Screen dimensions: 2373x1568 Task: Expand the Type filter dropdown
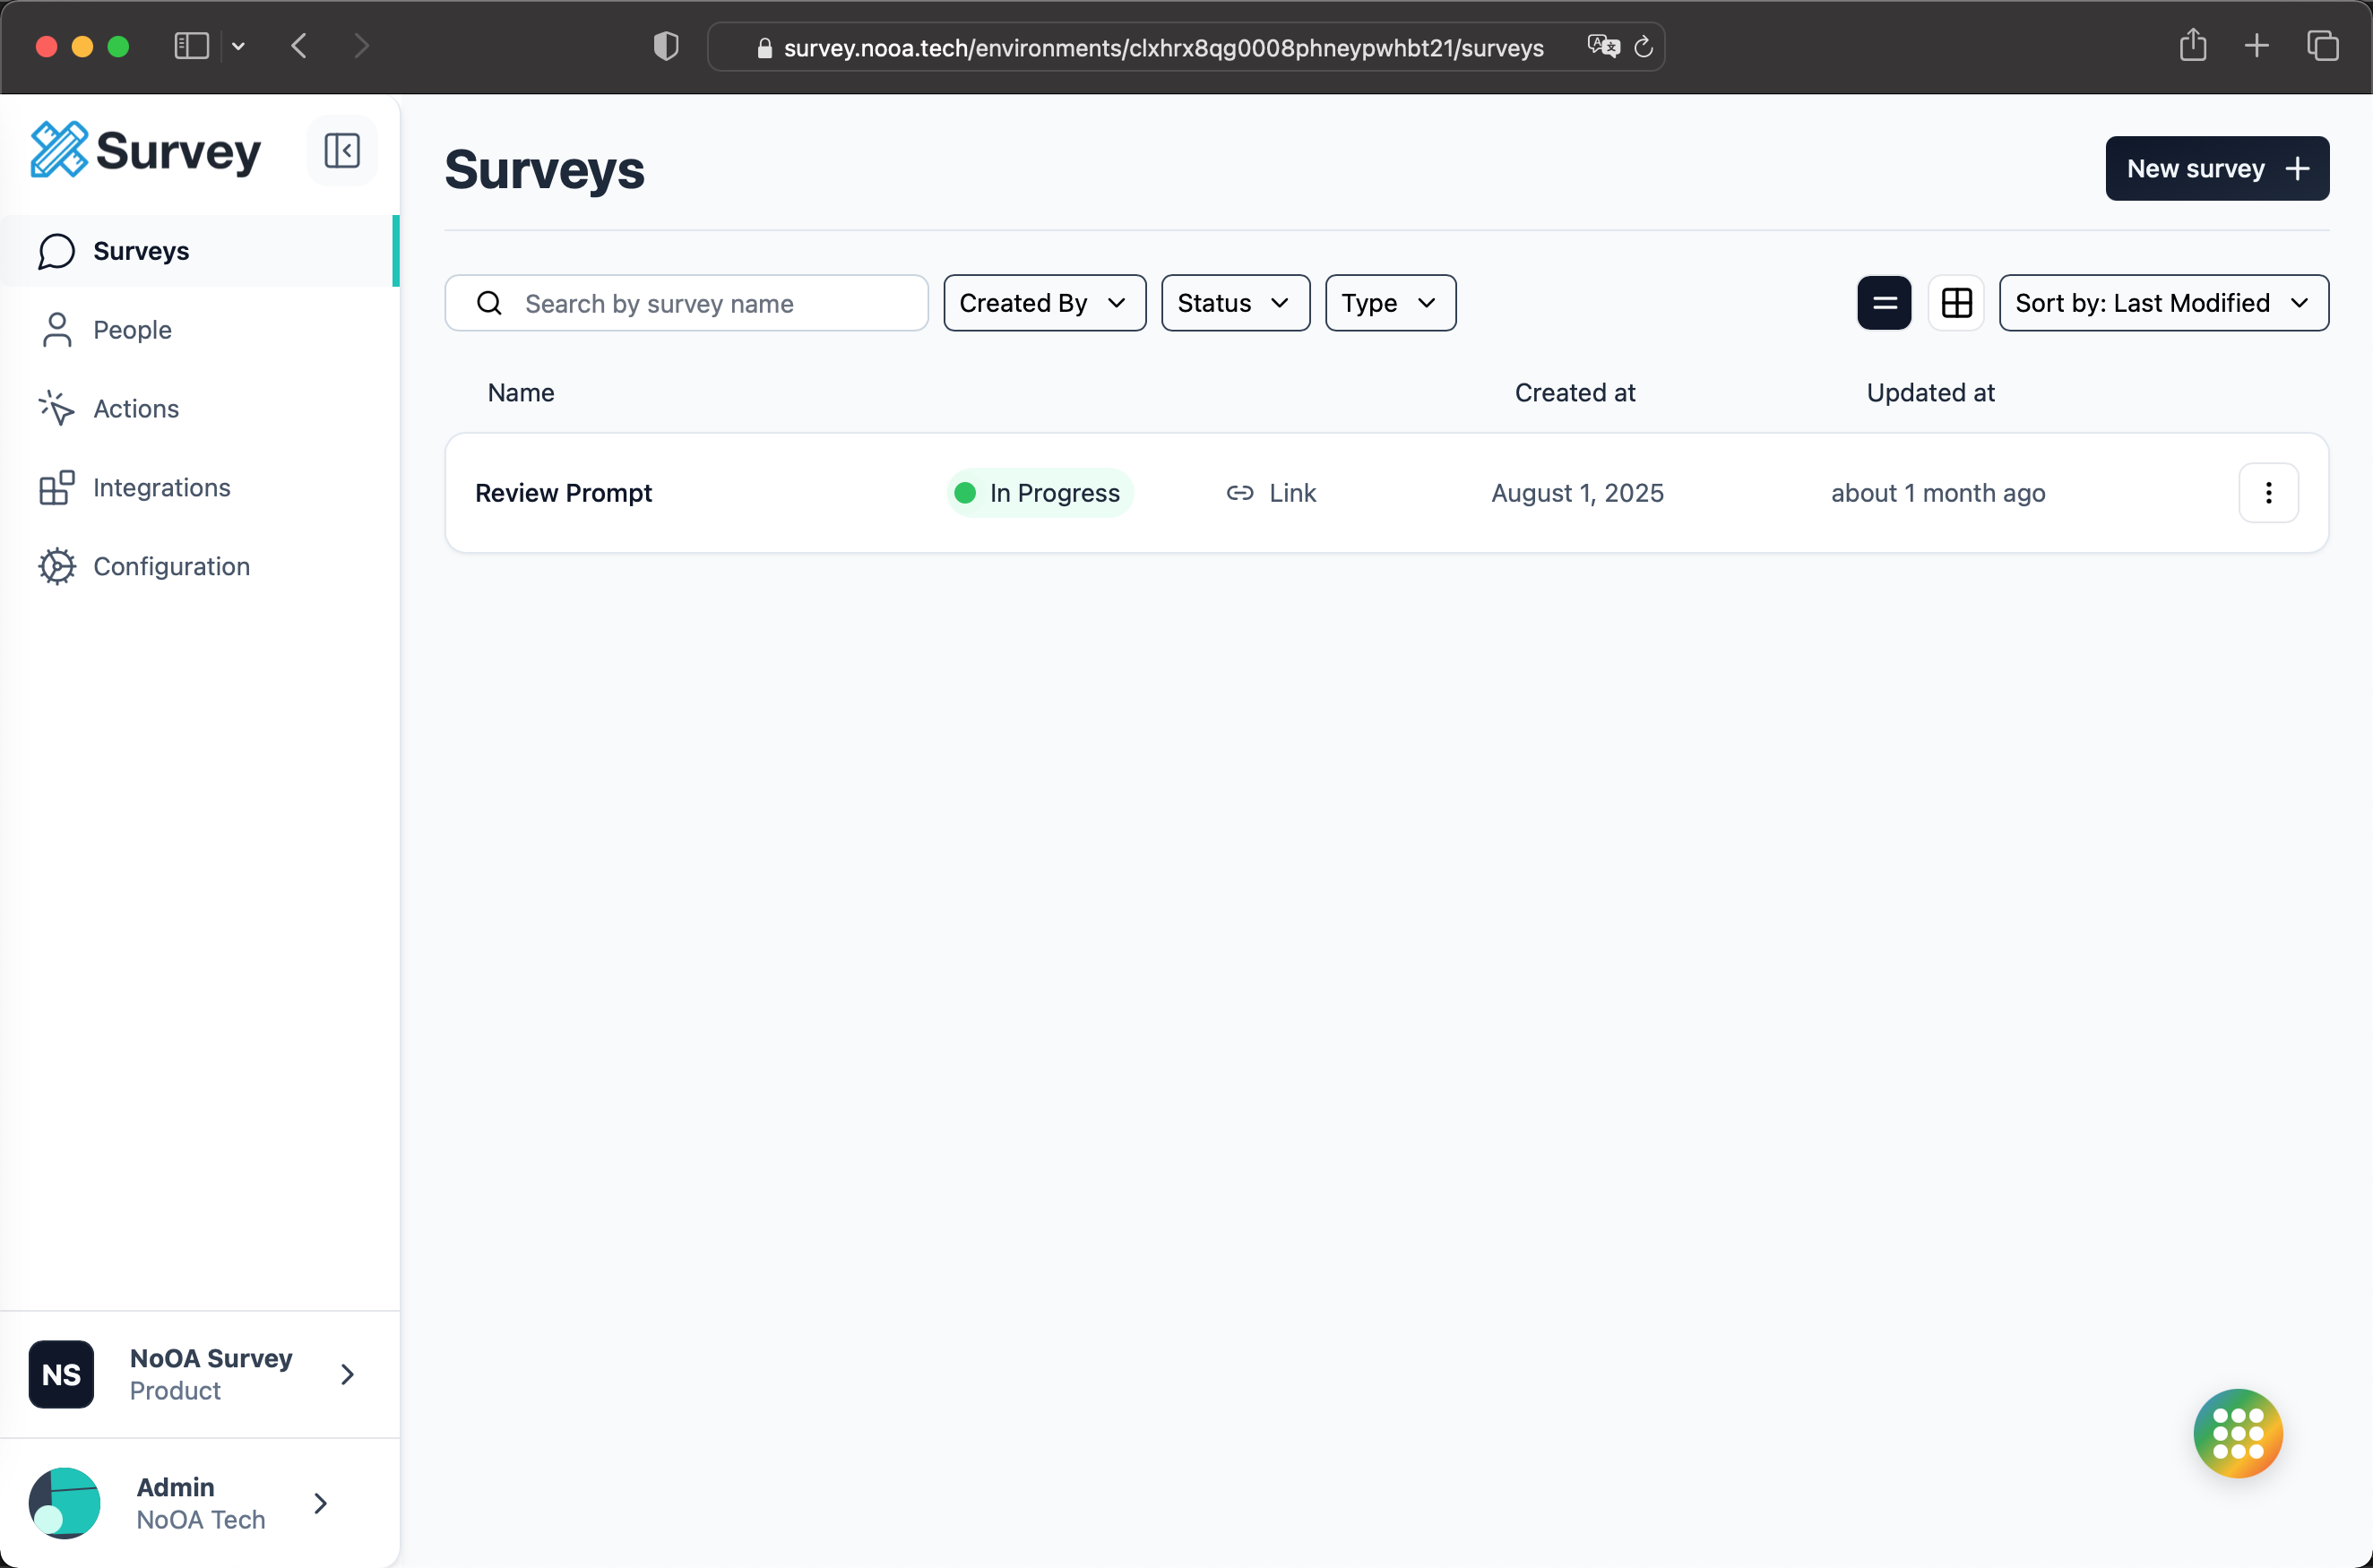[1390, 303]
